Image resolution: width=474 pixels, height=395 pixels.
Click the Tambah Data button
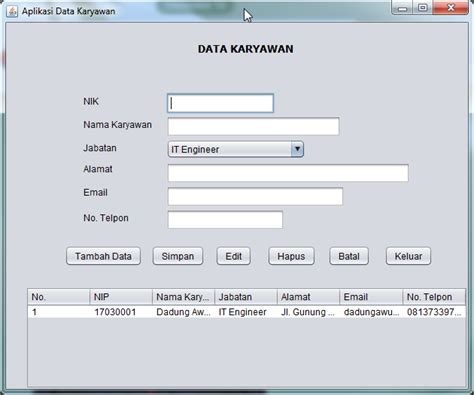pos(103,256)
